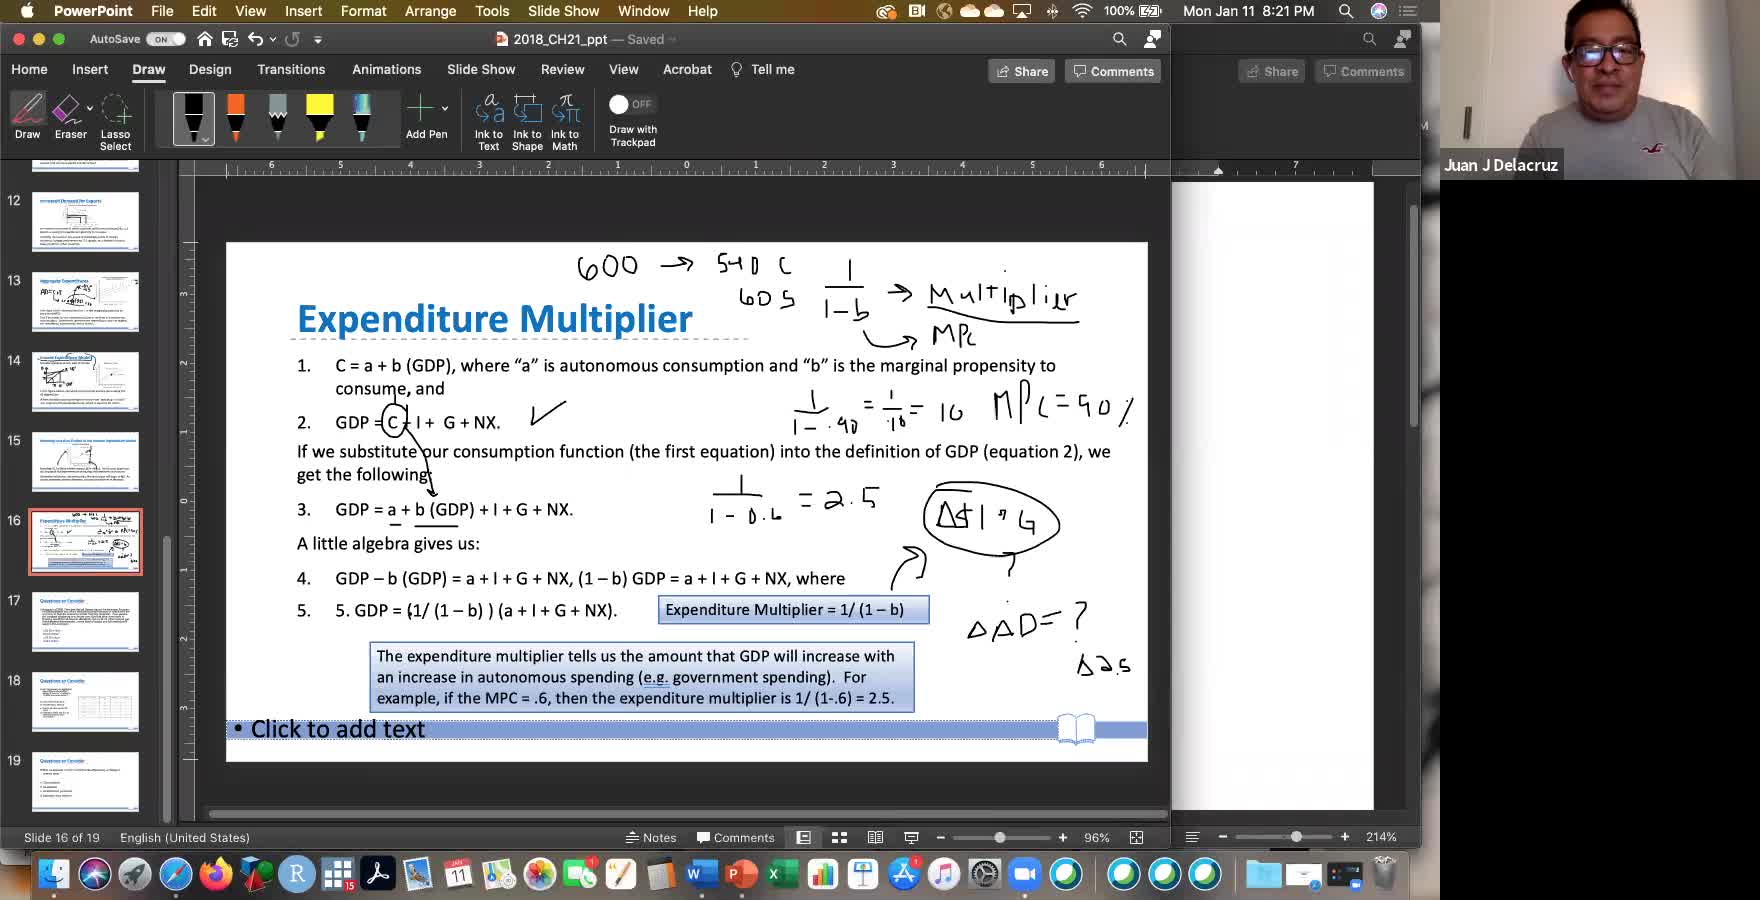Click the Redo icon
1760x900 pixels.
point(292,39)
